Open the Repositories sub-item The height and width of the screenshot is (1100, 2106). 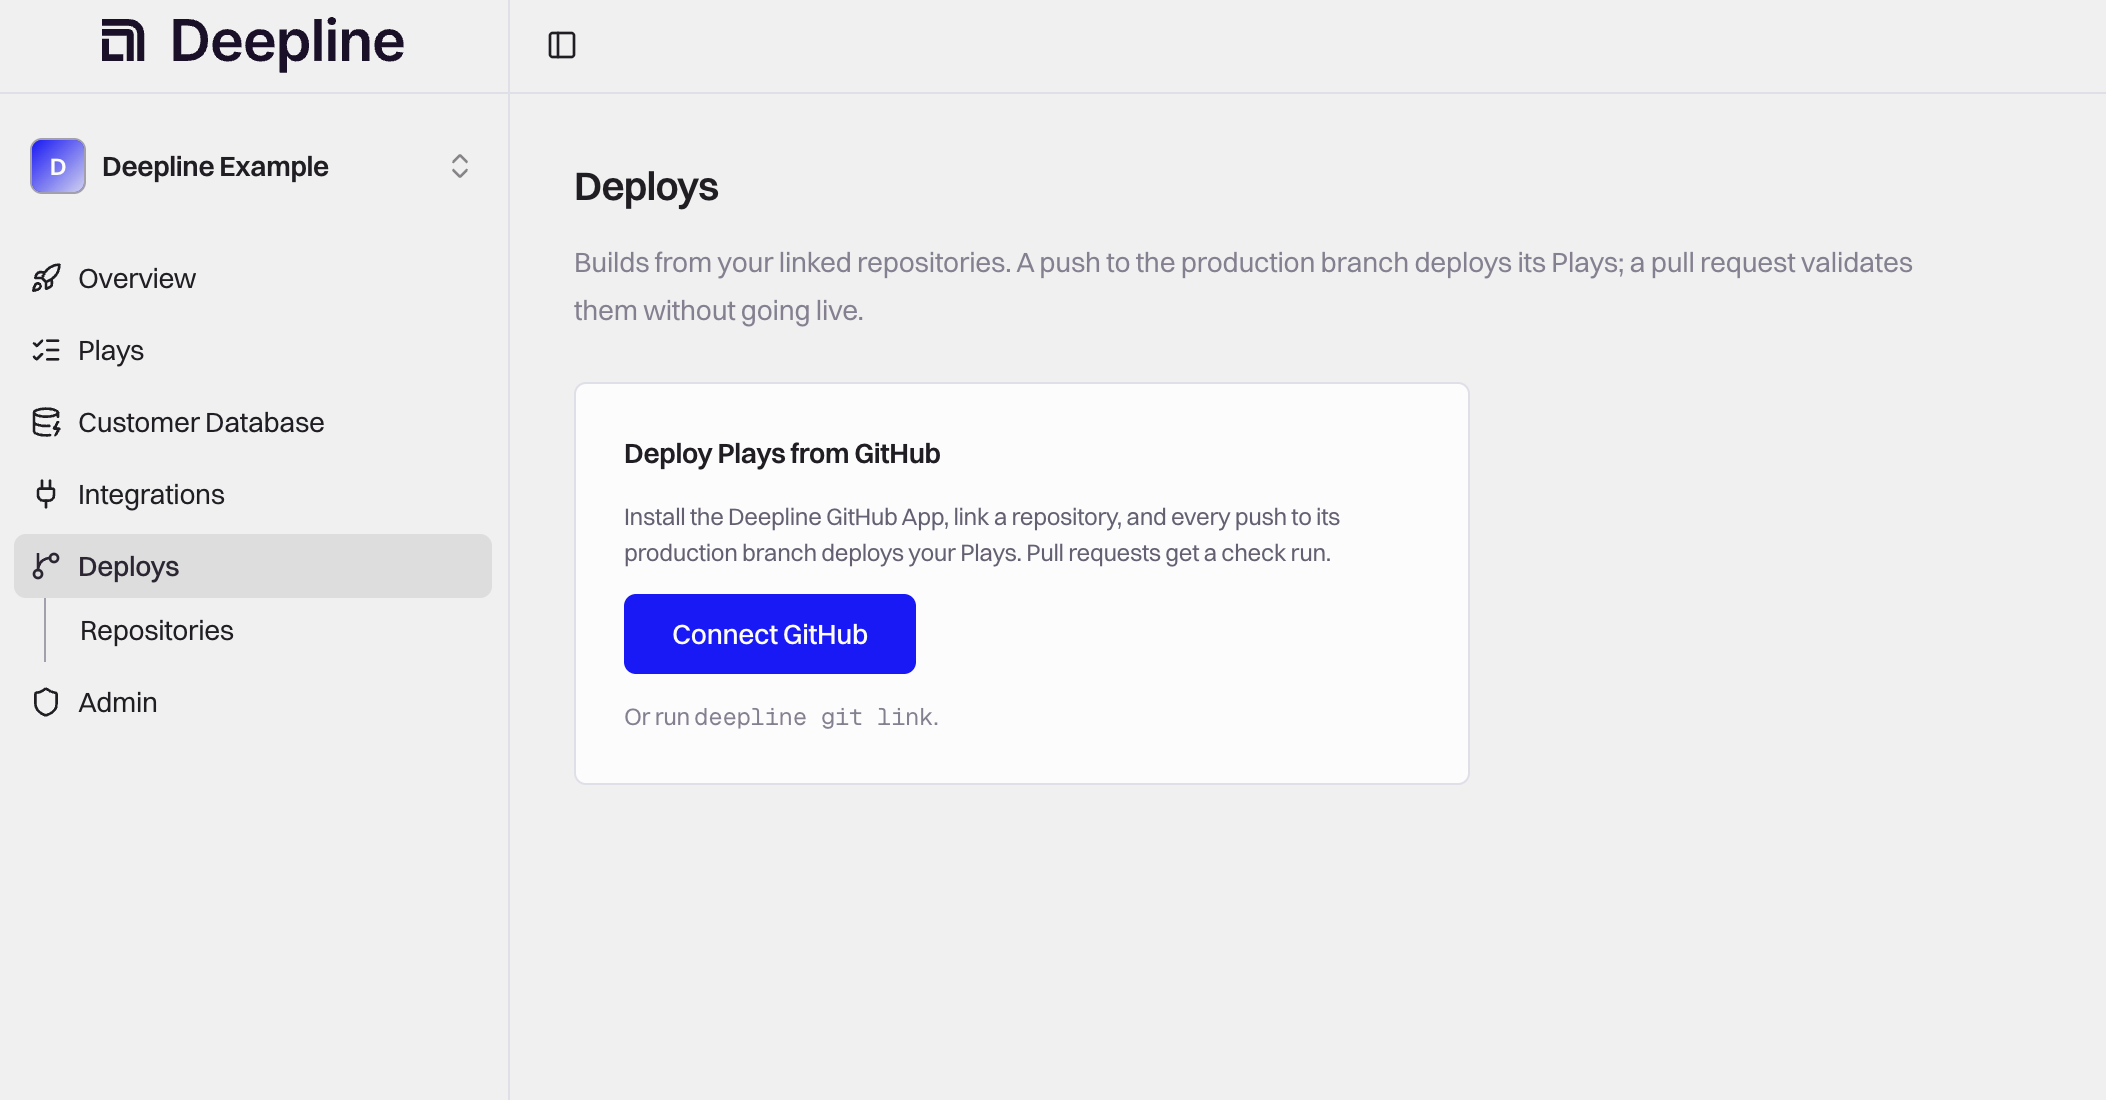click(157, 631)
